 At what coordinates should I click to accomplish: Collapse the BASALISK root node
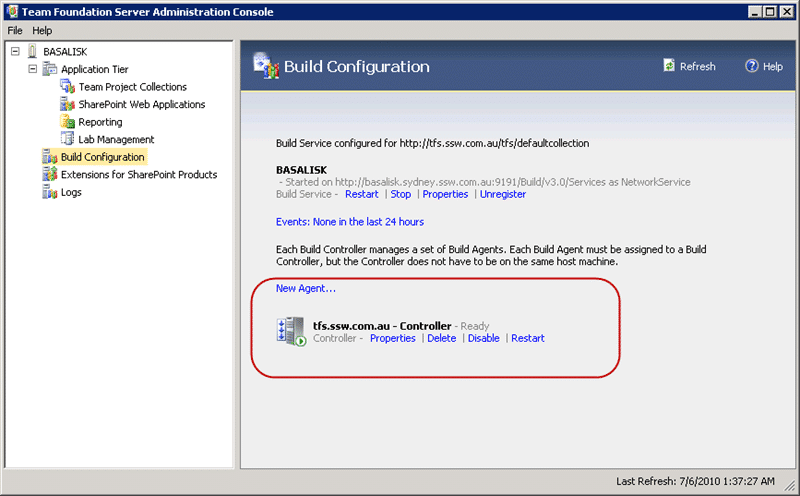click(x=15, y=51)
